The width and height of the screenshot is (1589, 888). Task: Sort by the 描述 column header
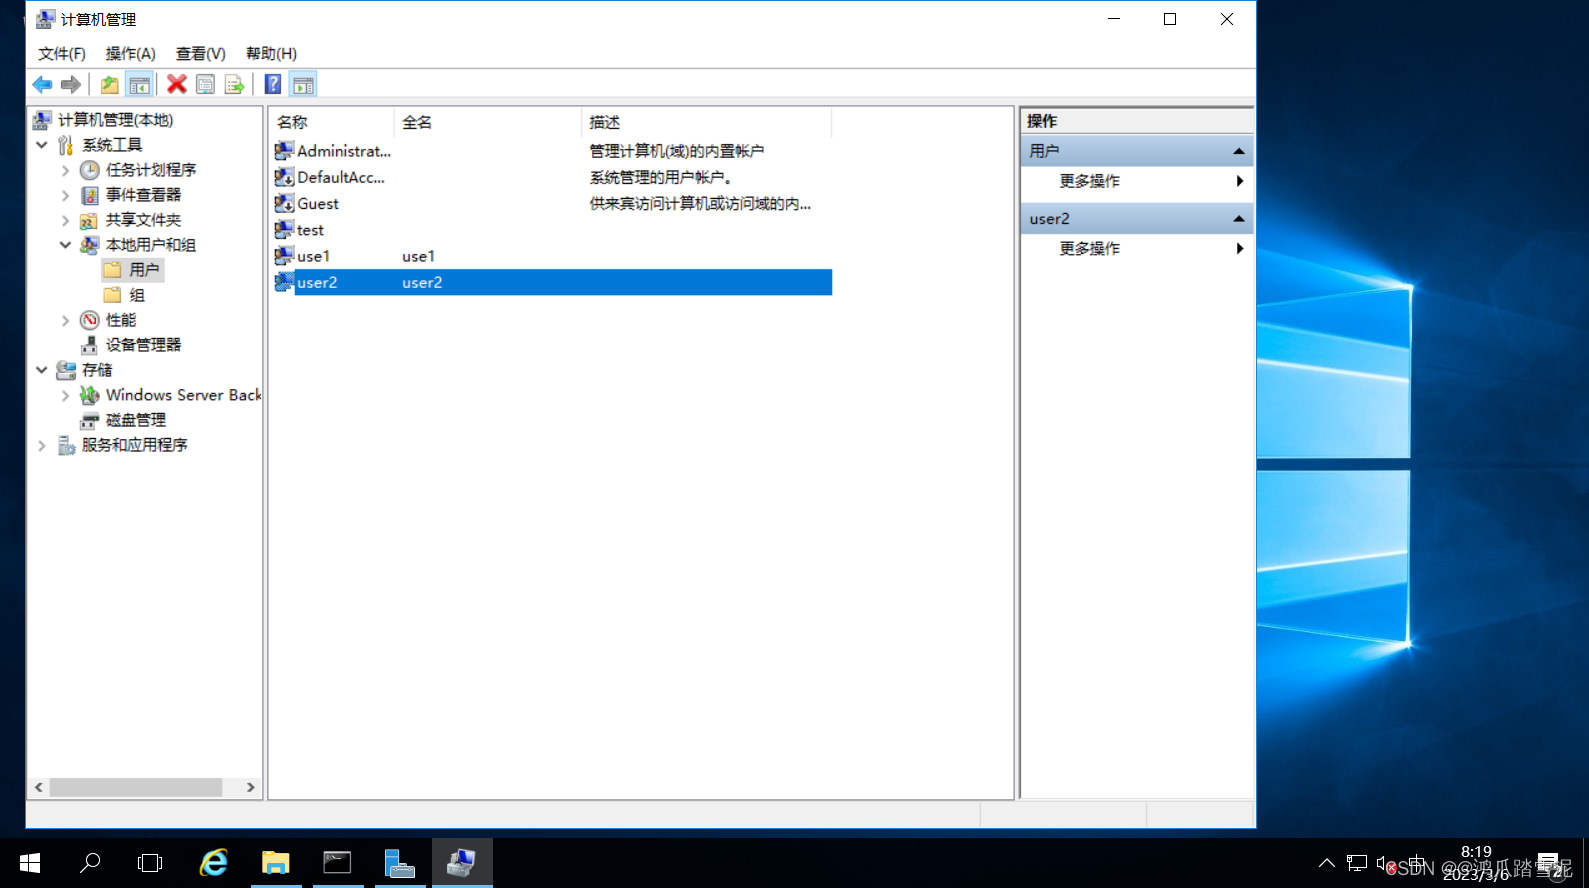706,122
